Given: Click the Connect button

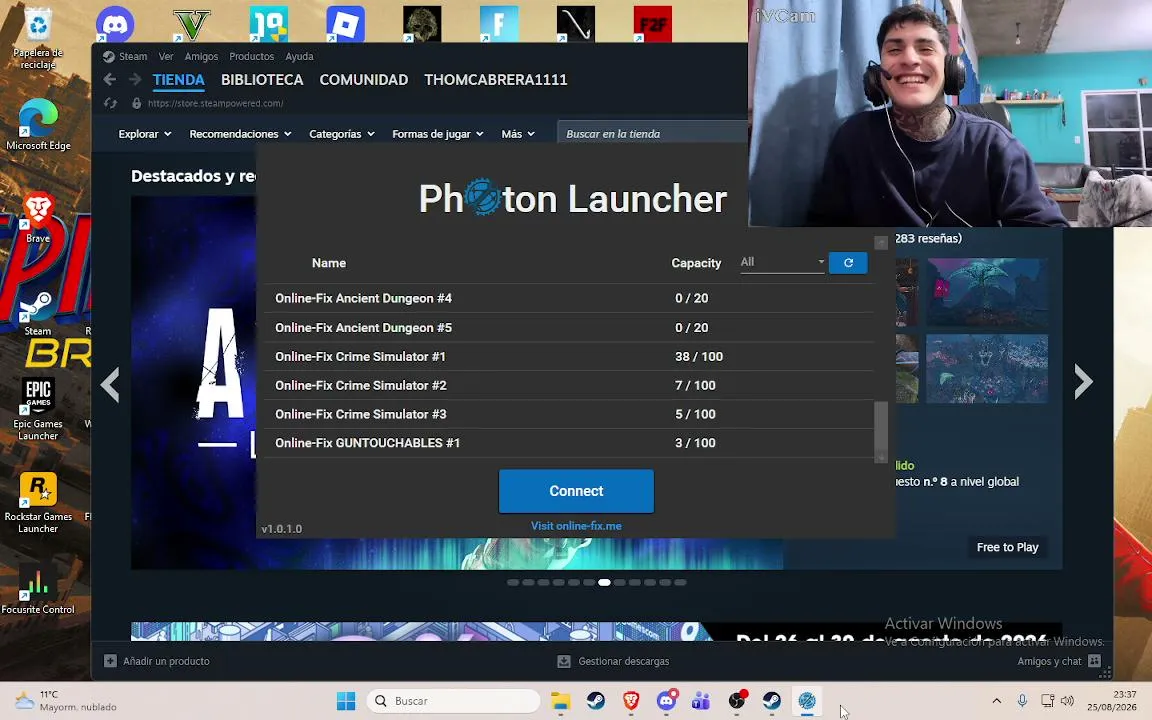Looking at the screenshot, I should pos(576,491).
